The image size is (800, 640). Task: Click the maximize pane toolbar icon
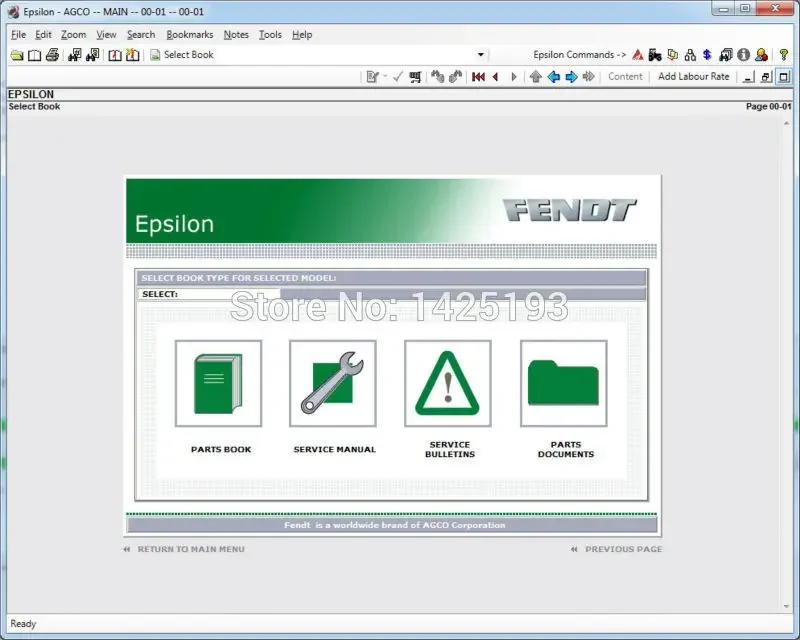(784, 77)
